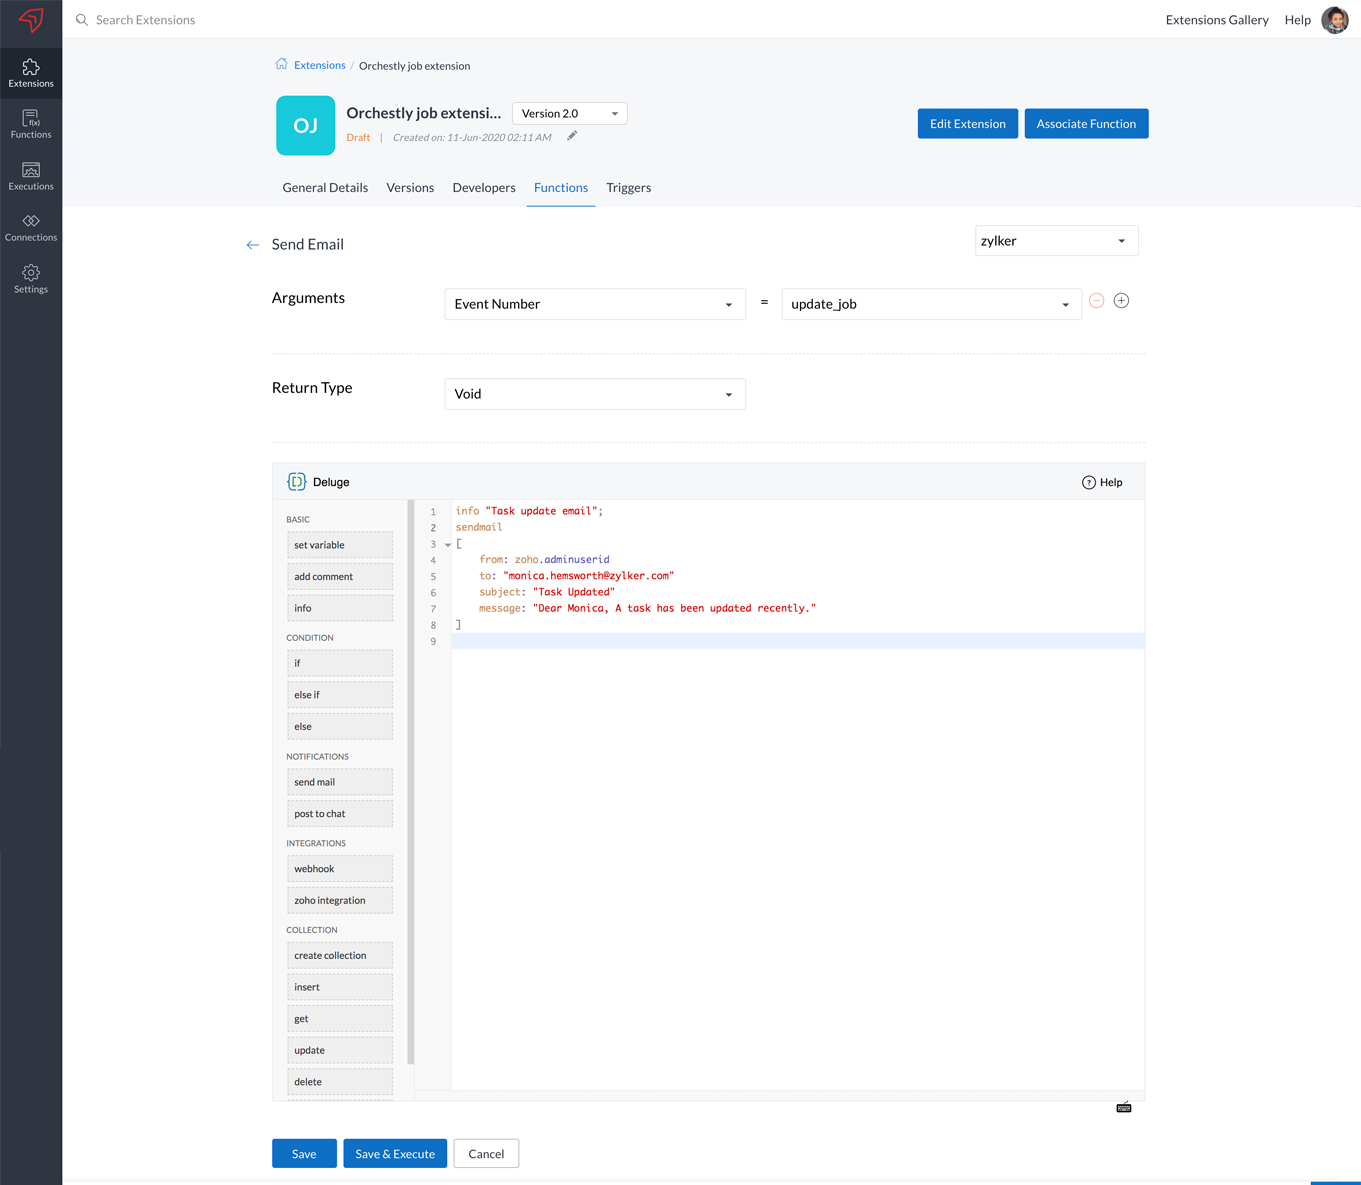Click the red arrow app logo

pyautogui.click(x=31, y=20)
